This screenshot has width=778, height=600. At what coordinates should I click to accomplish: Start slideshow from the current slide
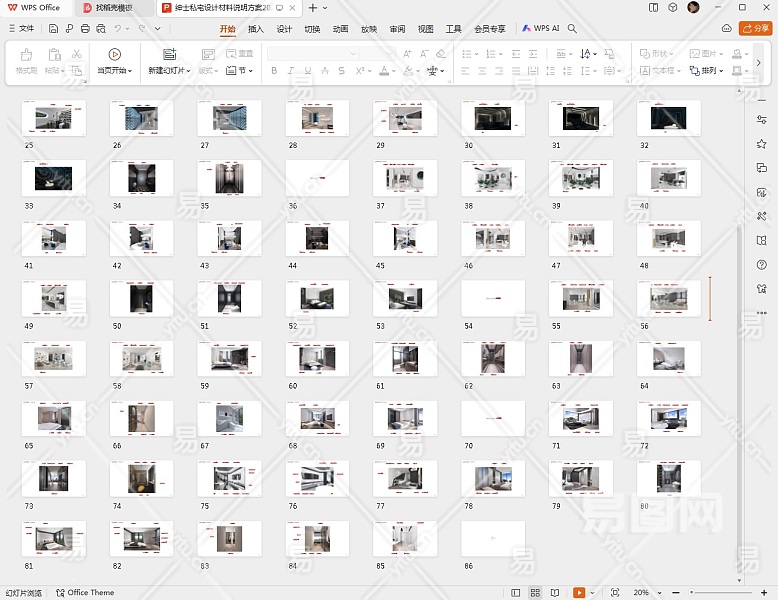(114, 60)
